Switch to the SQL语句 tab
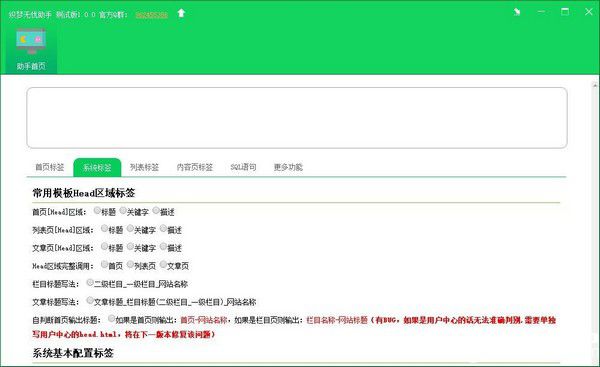Viewport: 600px width, 367px height. (243, 167)
